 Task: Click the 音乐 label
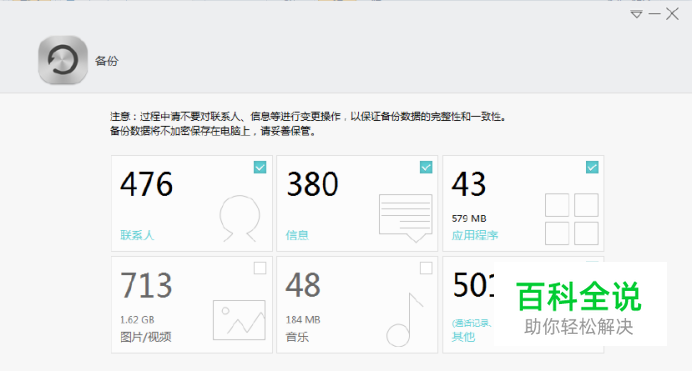pyautogui.click(x=297, y=337)
